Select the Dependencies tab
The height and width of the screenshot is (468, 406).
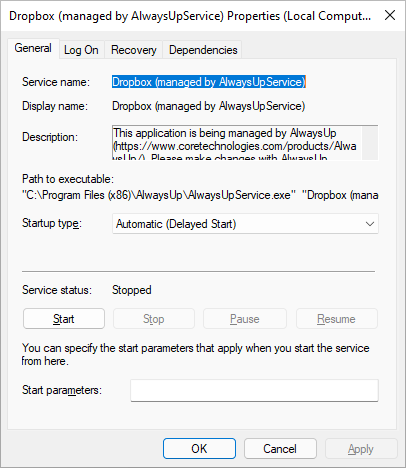click(x=203, y=50)
